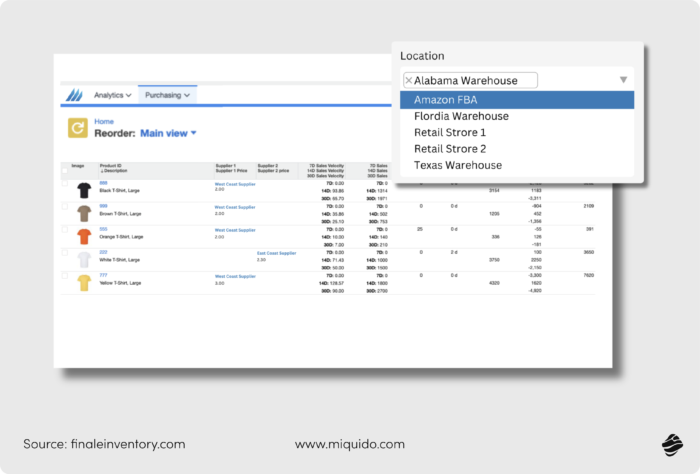Click the Home breadcrumb link
This screenshot has width=700, height=474.
104,121
